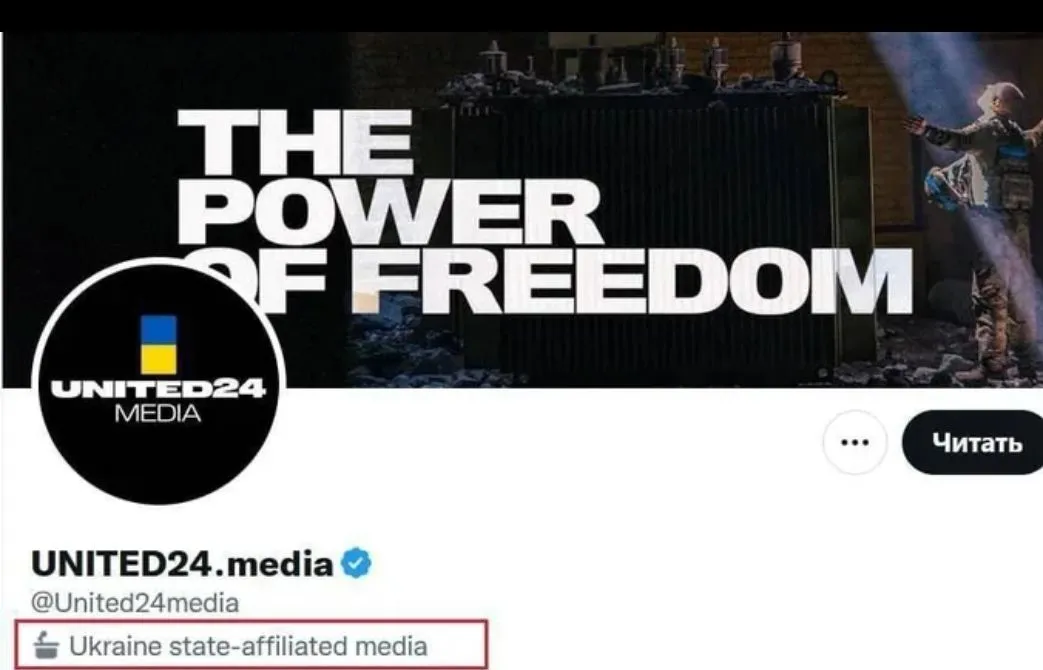Viewport: 1043px width, 670px height.
Task: Click the black bar above the banner
Action: pyautogui.click(x=522, y=15)
